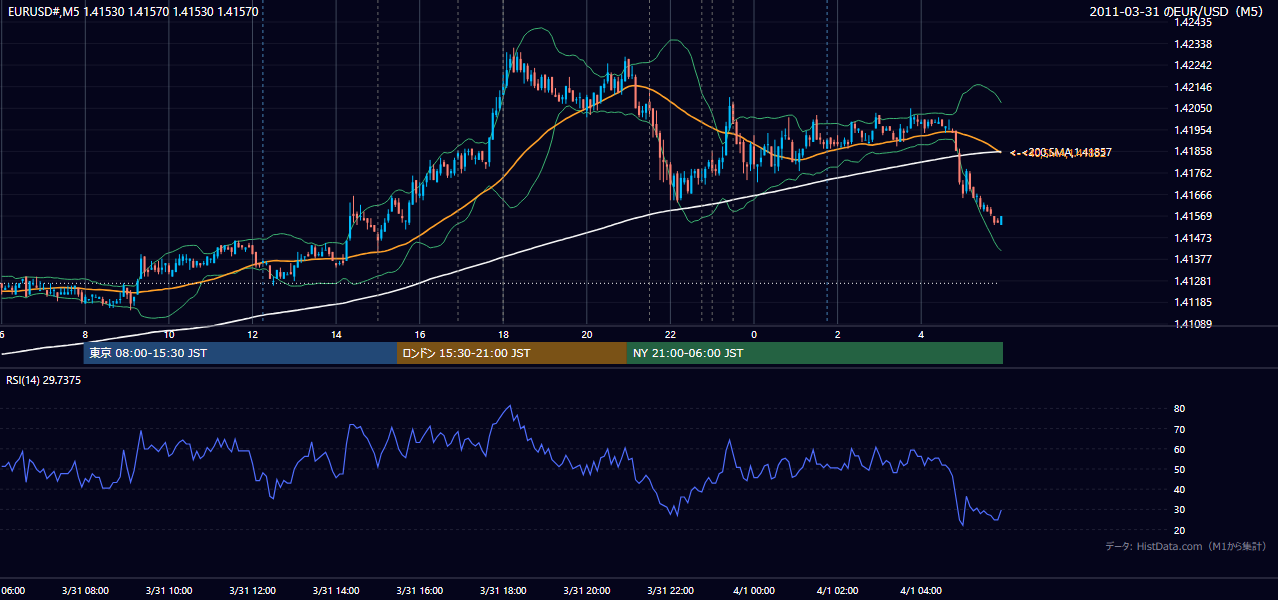Viewport: 1278px width, 600px height.
Task: Click price axis label 1.42242
Action: point(1194,65)
